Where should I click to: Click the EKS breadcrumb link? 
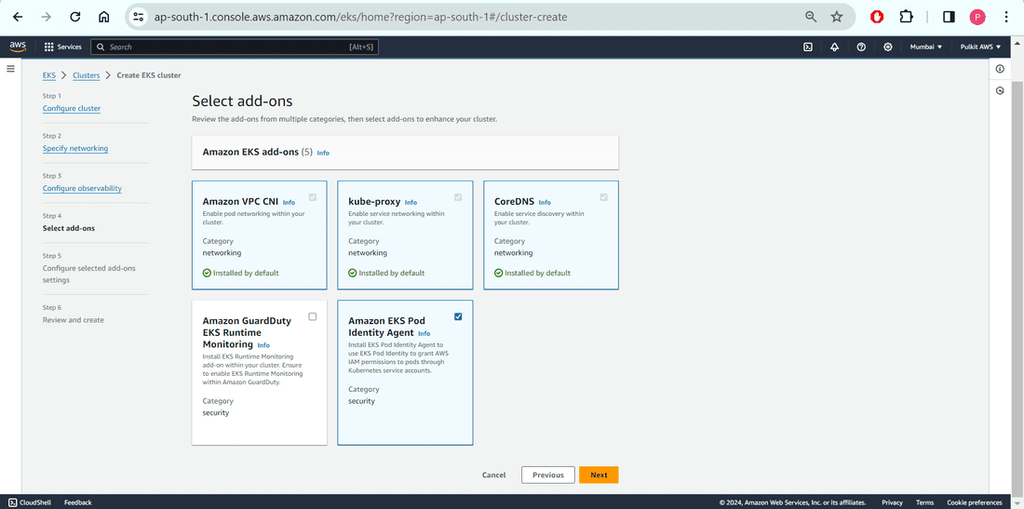[x=49, y=75]
